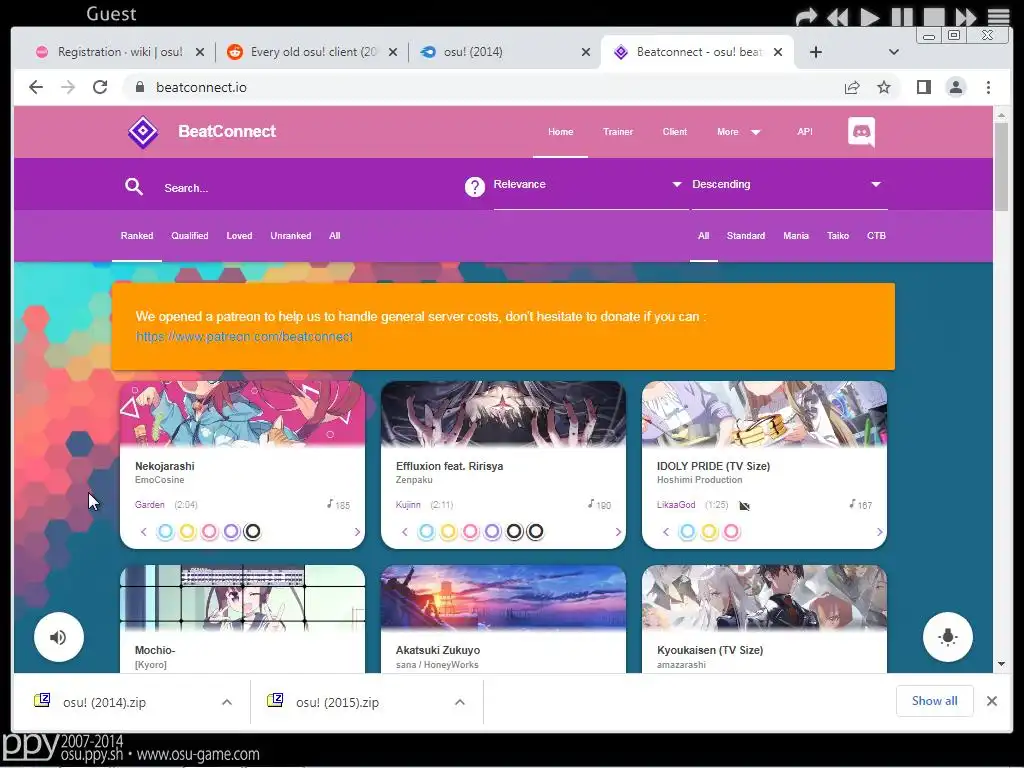The height and width of the screenshot is (768, 1024).
Task: Reload the page in Chrome
Action: click(x=100, y=87)
